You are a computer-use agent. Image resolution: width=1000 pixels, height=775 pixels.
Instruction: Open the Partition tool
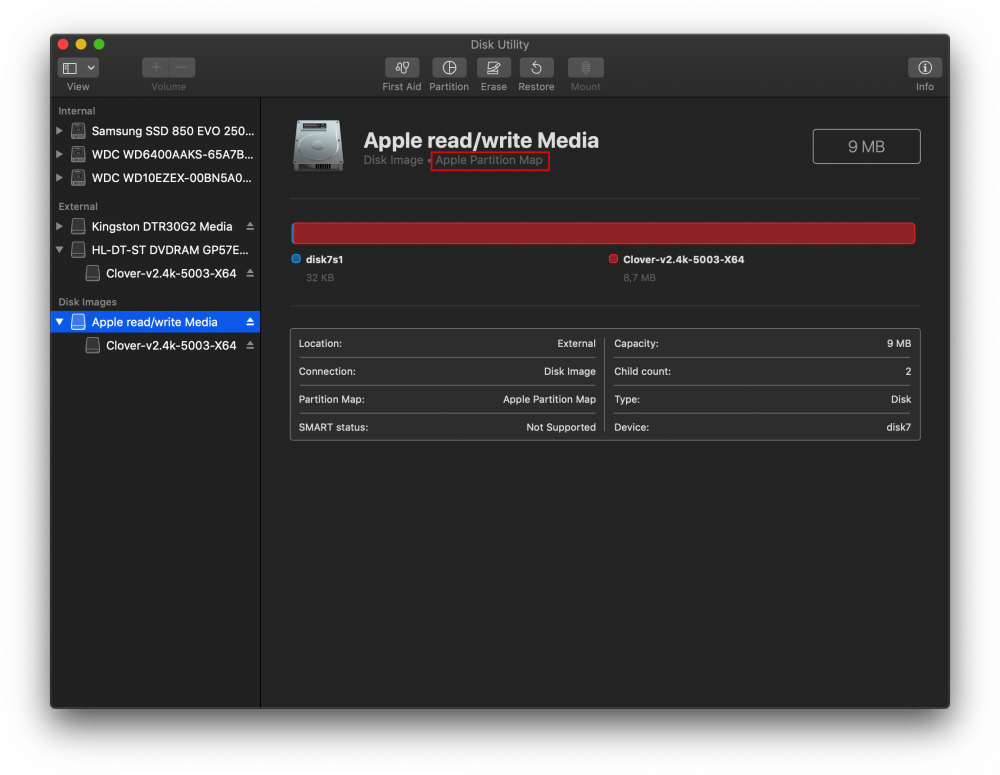click(449, 68)
